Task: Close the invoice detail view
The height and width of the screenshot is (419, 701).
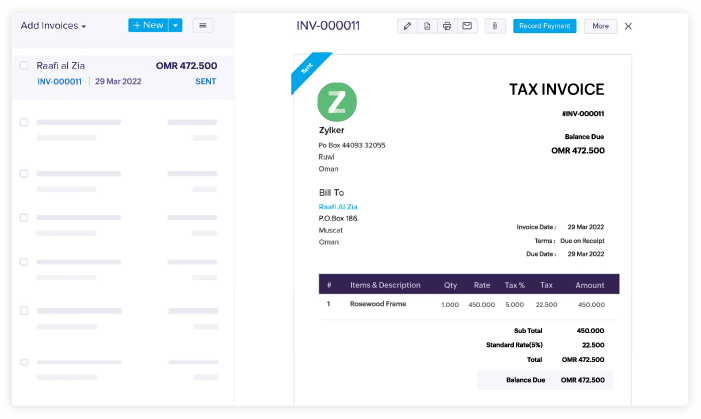Action: click(x=628, y=26)
